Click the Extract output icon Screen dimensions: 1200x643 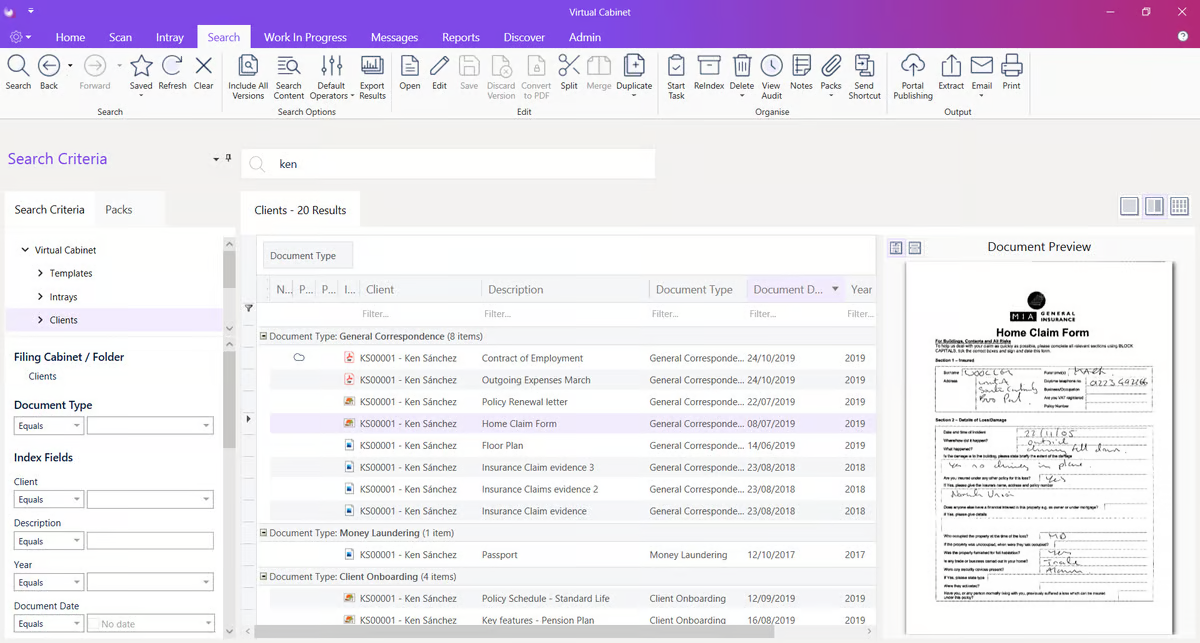(950, 67)
